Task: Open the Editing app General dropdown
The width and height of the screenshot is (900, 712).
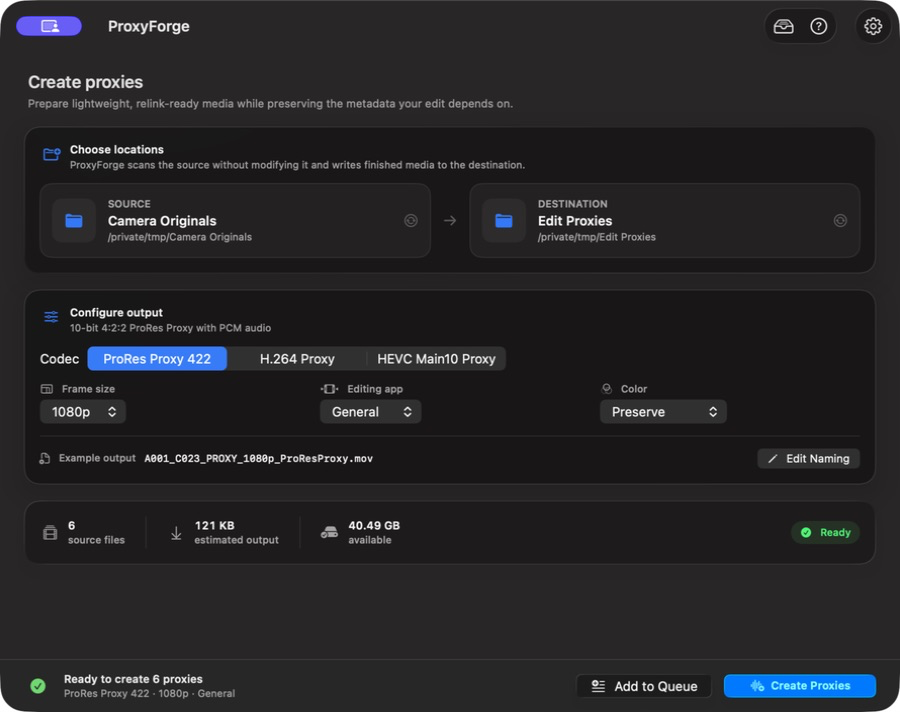Action: (370, 412)
